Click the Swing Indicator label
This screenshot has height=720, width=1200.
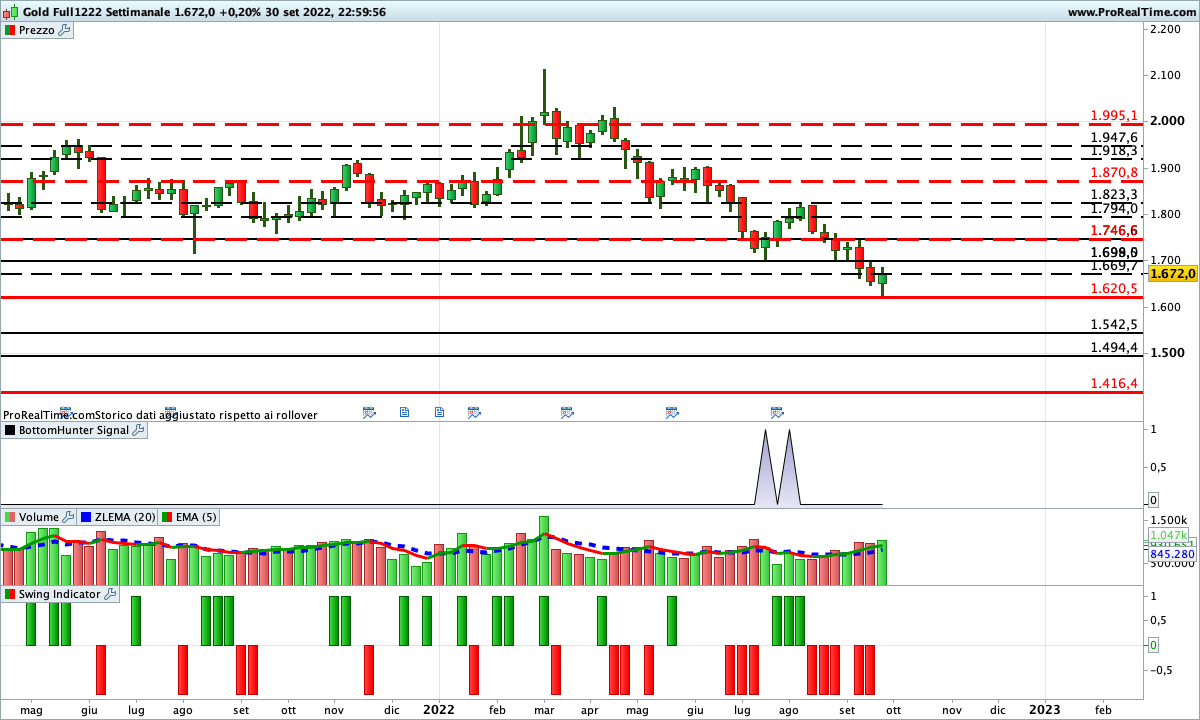click(59, 594)
